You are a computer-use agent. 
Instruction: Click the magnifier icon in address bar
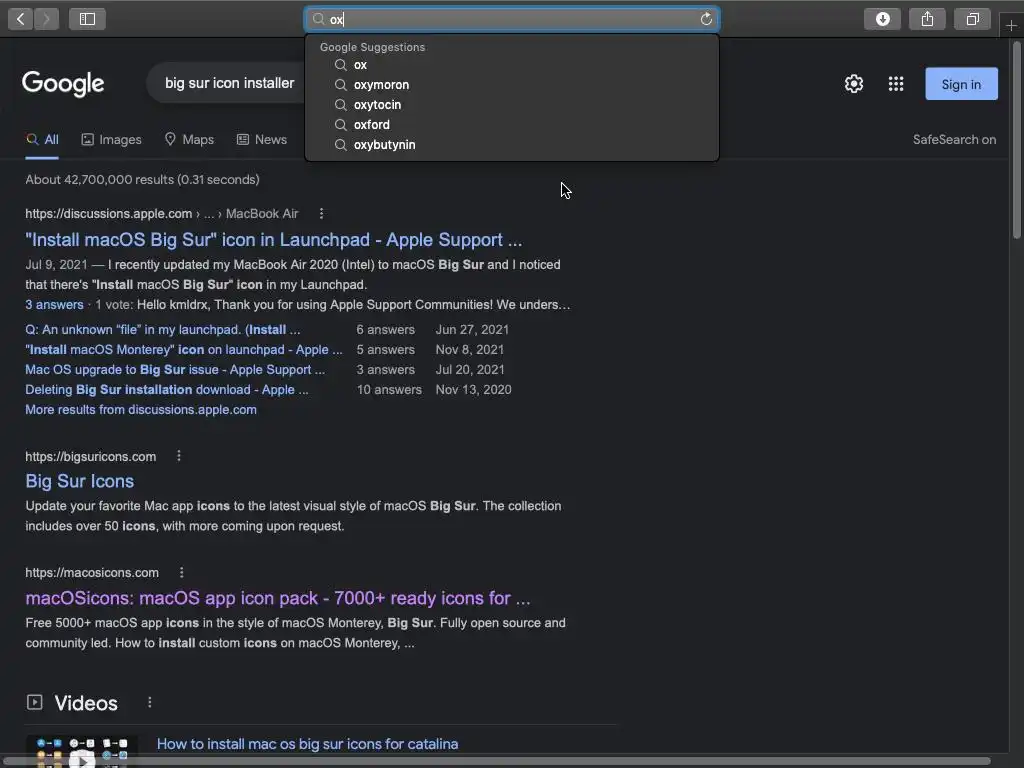(x=318, y=19)
